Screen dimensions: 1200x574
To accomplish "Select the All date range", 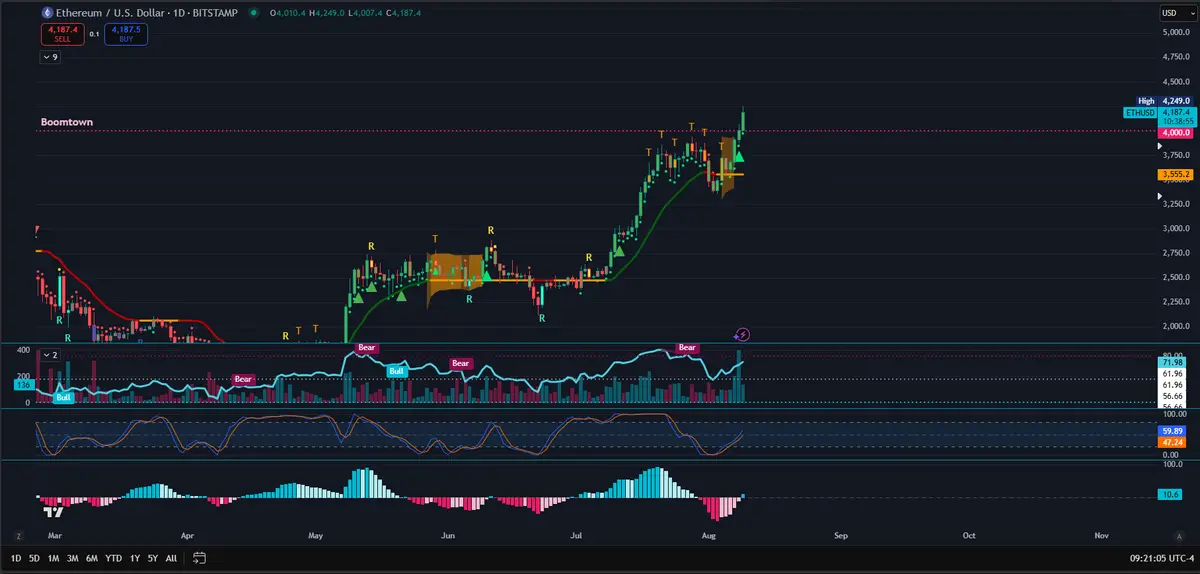I will (x=171, y=557).
